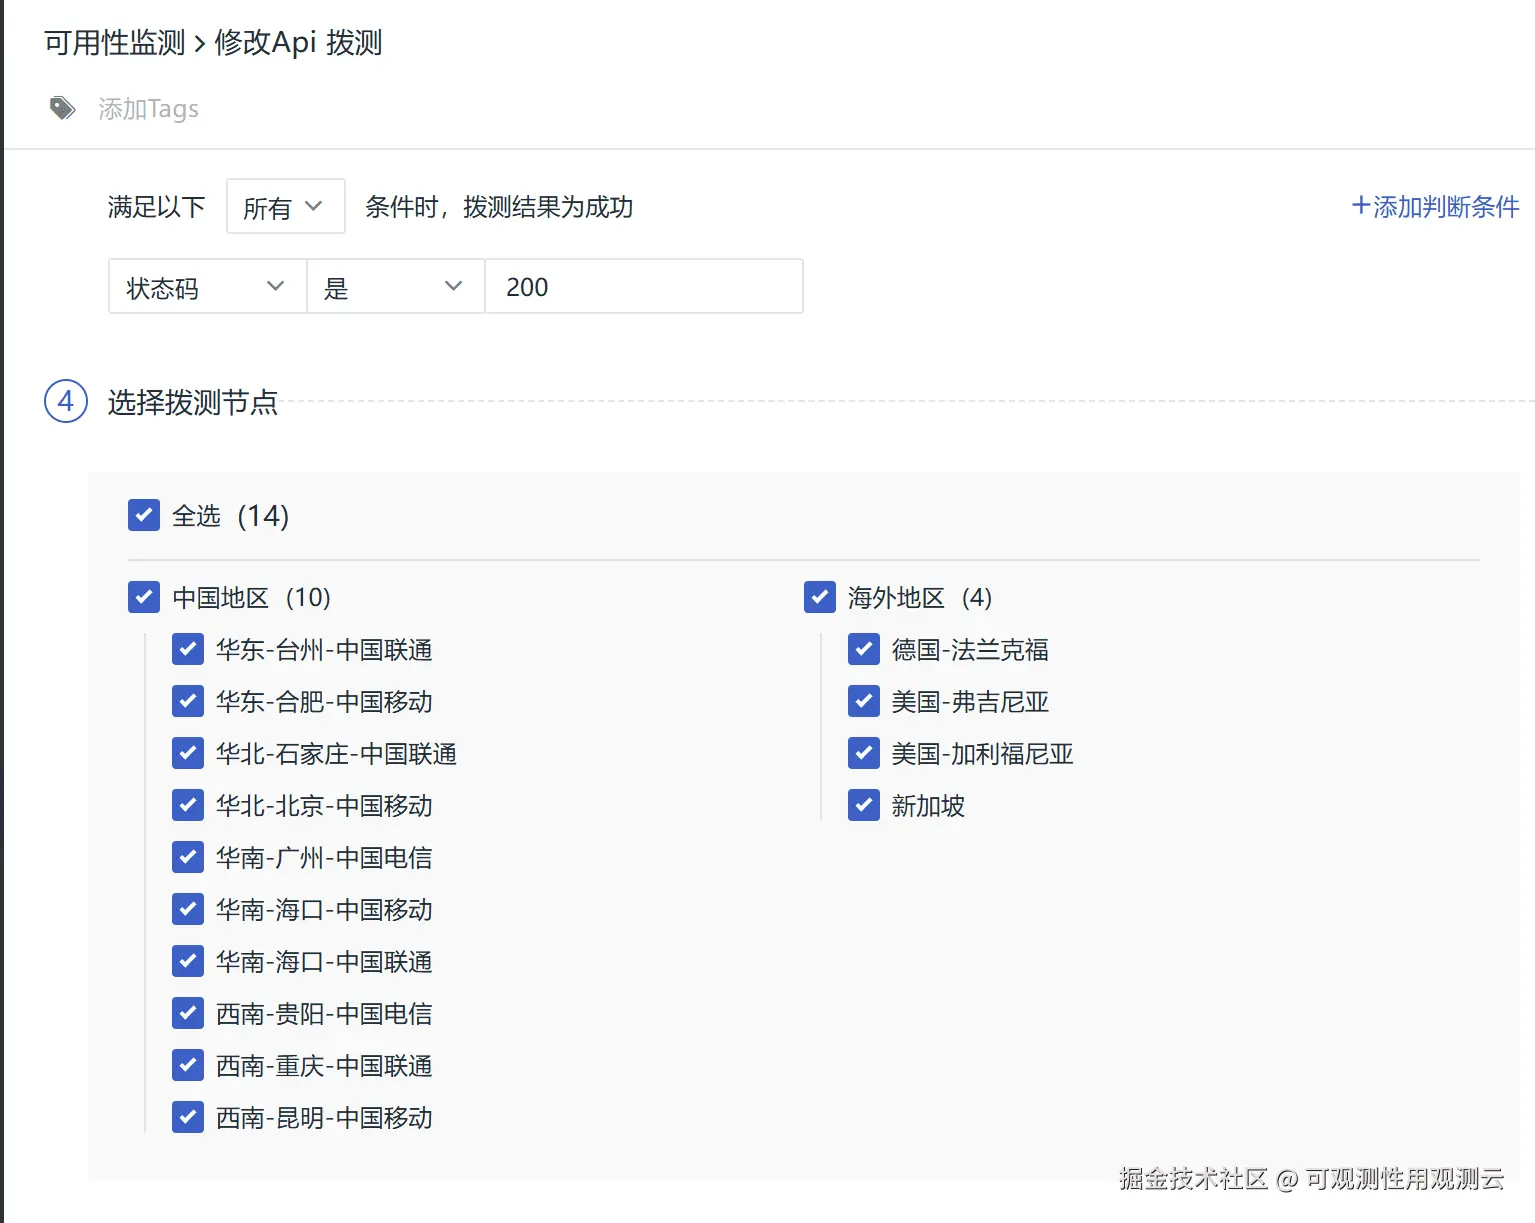Expand the 状态码 type dropdown
Viewport: 1535px width, 1223px height.
tap(207, 287)
